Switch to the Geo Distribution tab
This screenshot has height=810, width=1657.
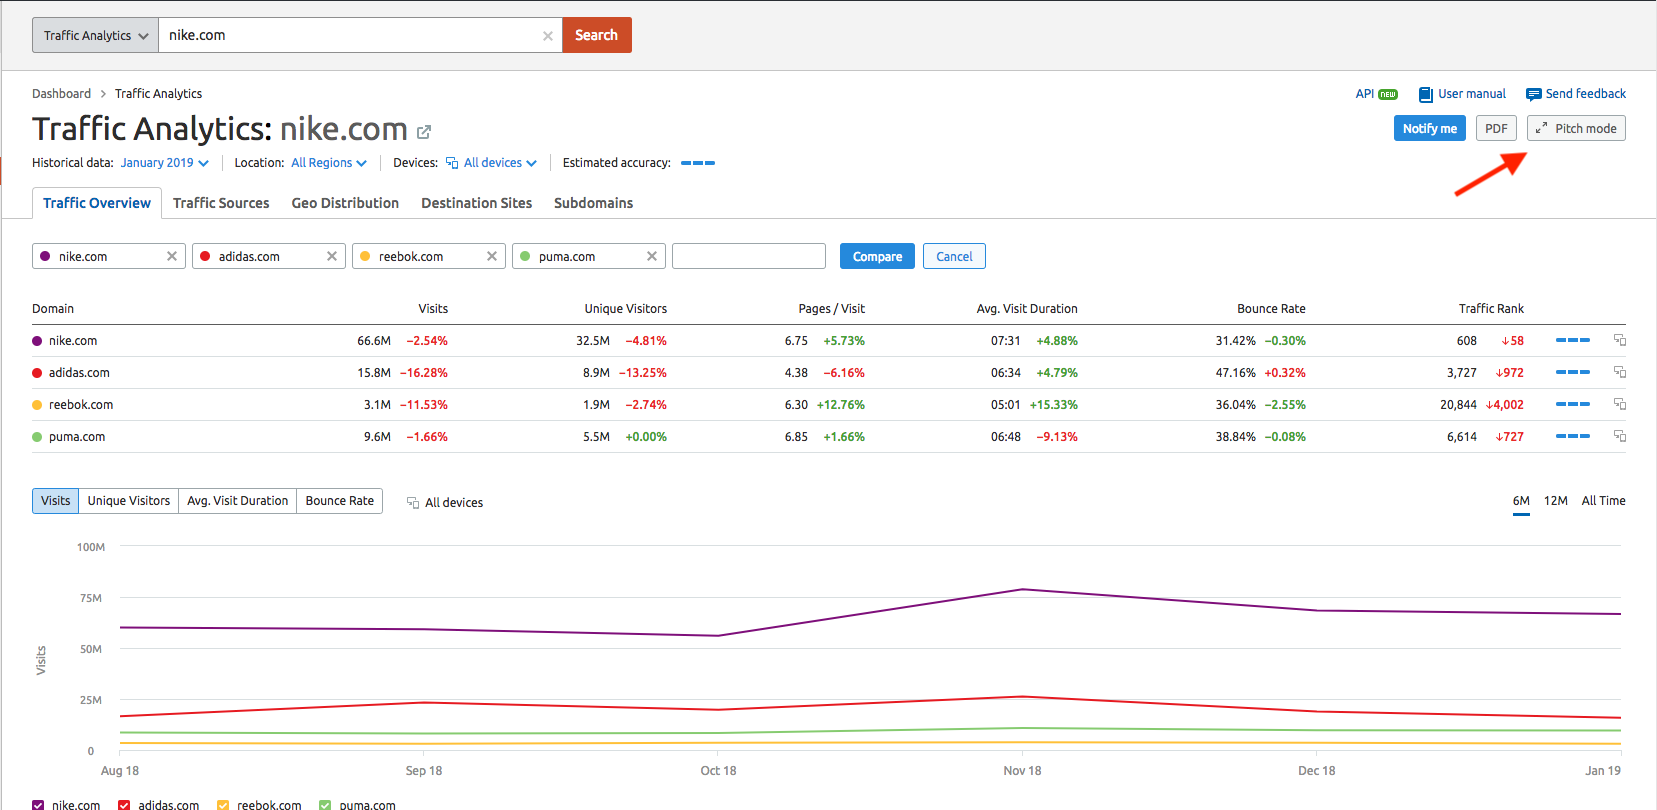(345, 203)
